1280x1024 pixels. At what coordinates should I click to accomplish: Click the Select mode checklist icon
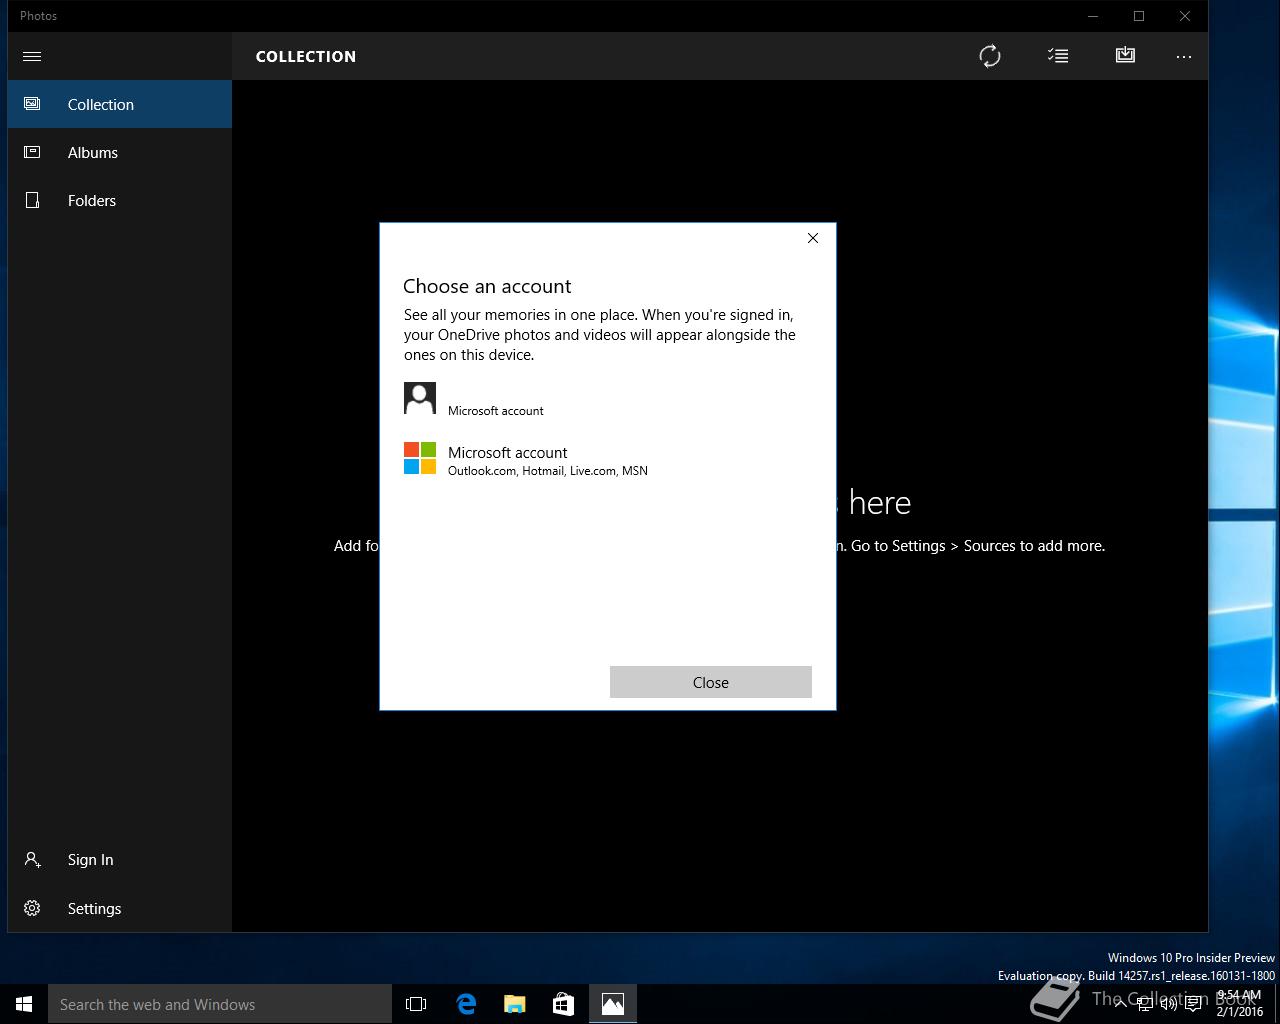pos(1058,56)
